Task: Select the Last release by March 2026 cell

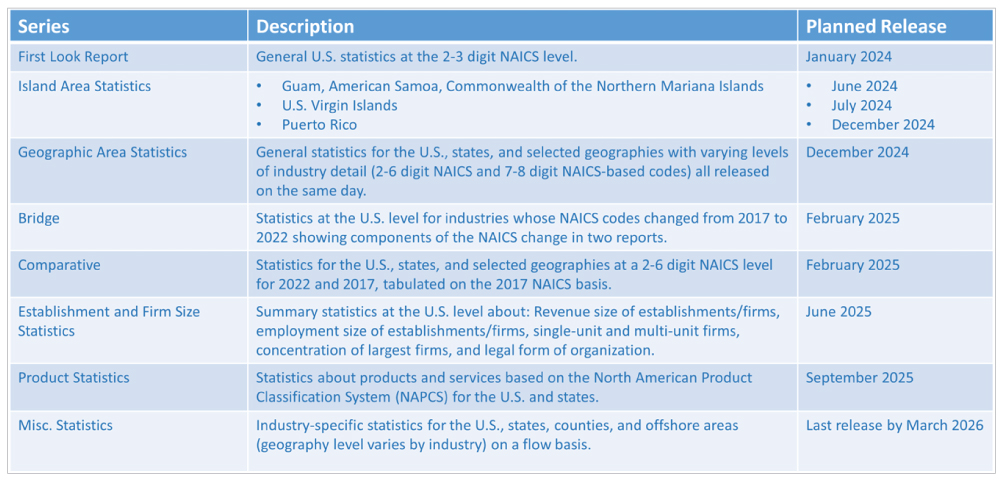Action: coord(895,426)
